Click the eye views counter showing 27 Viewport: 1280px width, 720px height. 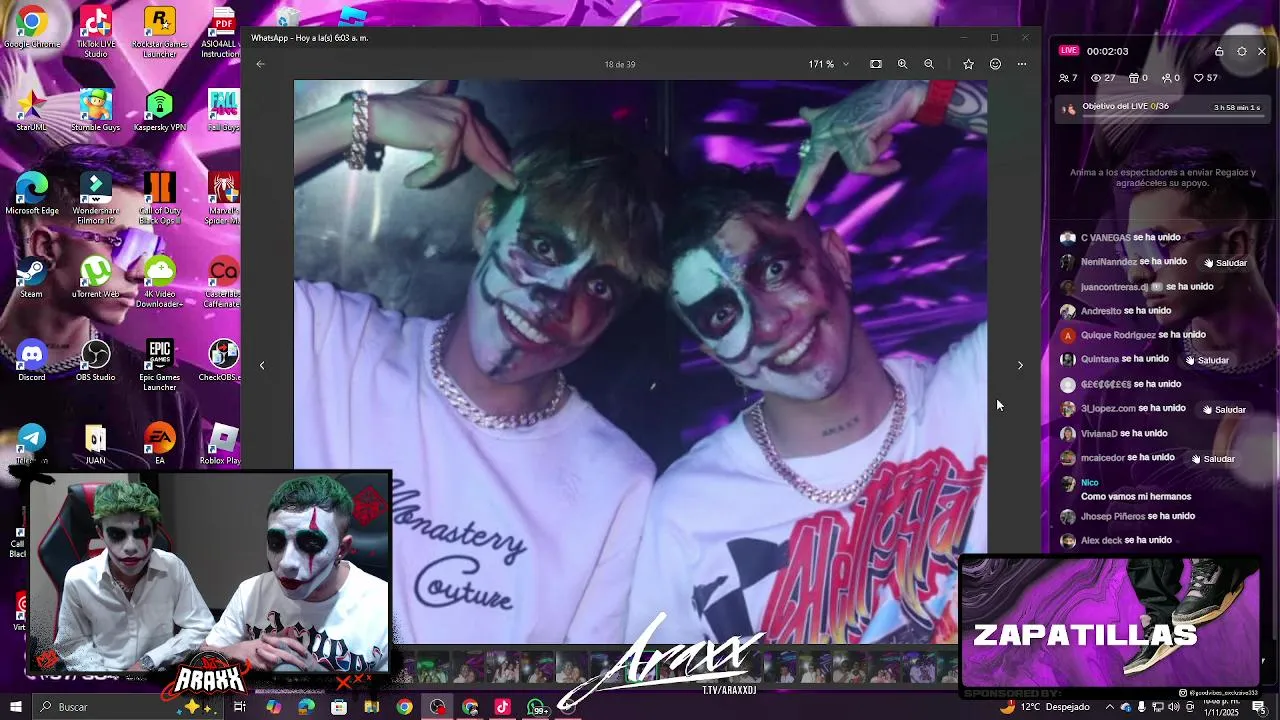(x=1103, y=78)
